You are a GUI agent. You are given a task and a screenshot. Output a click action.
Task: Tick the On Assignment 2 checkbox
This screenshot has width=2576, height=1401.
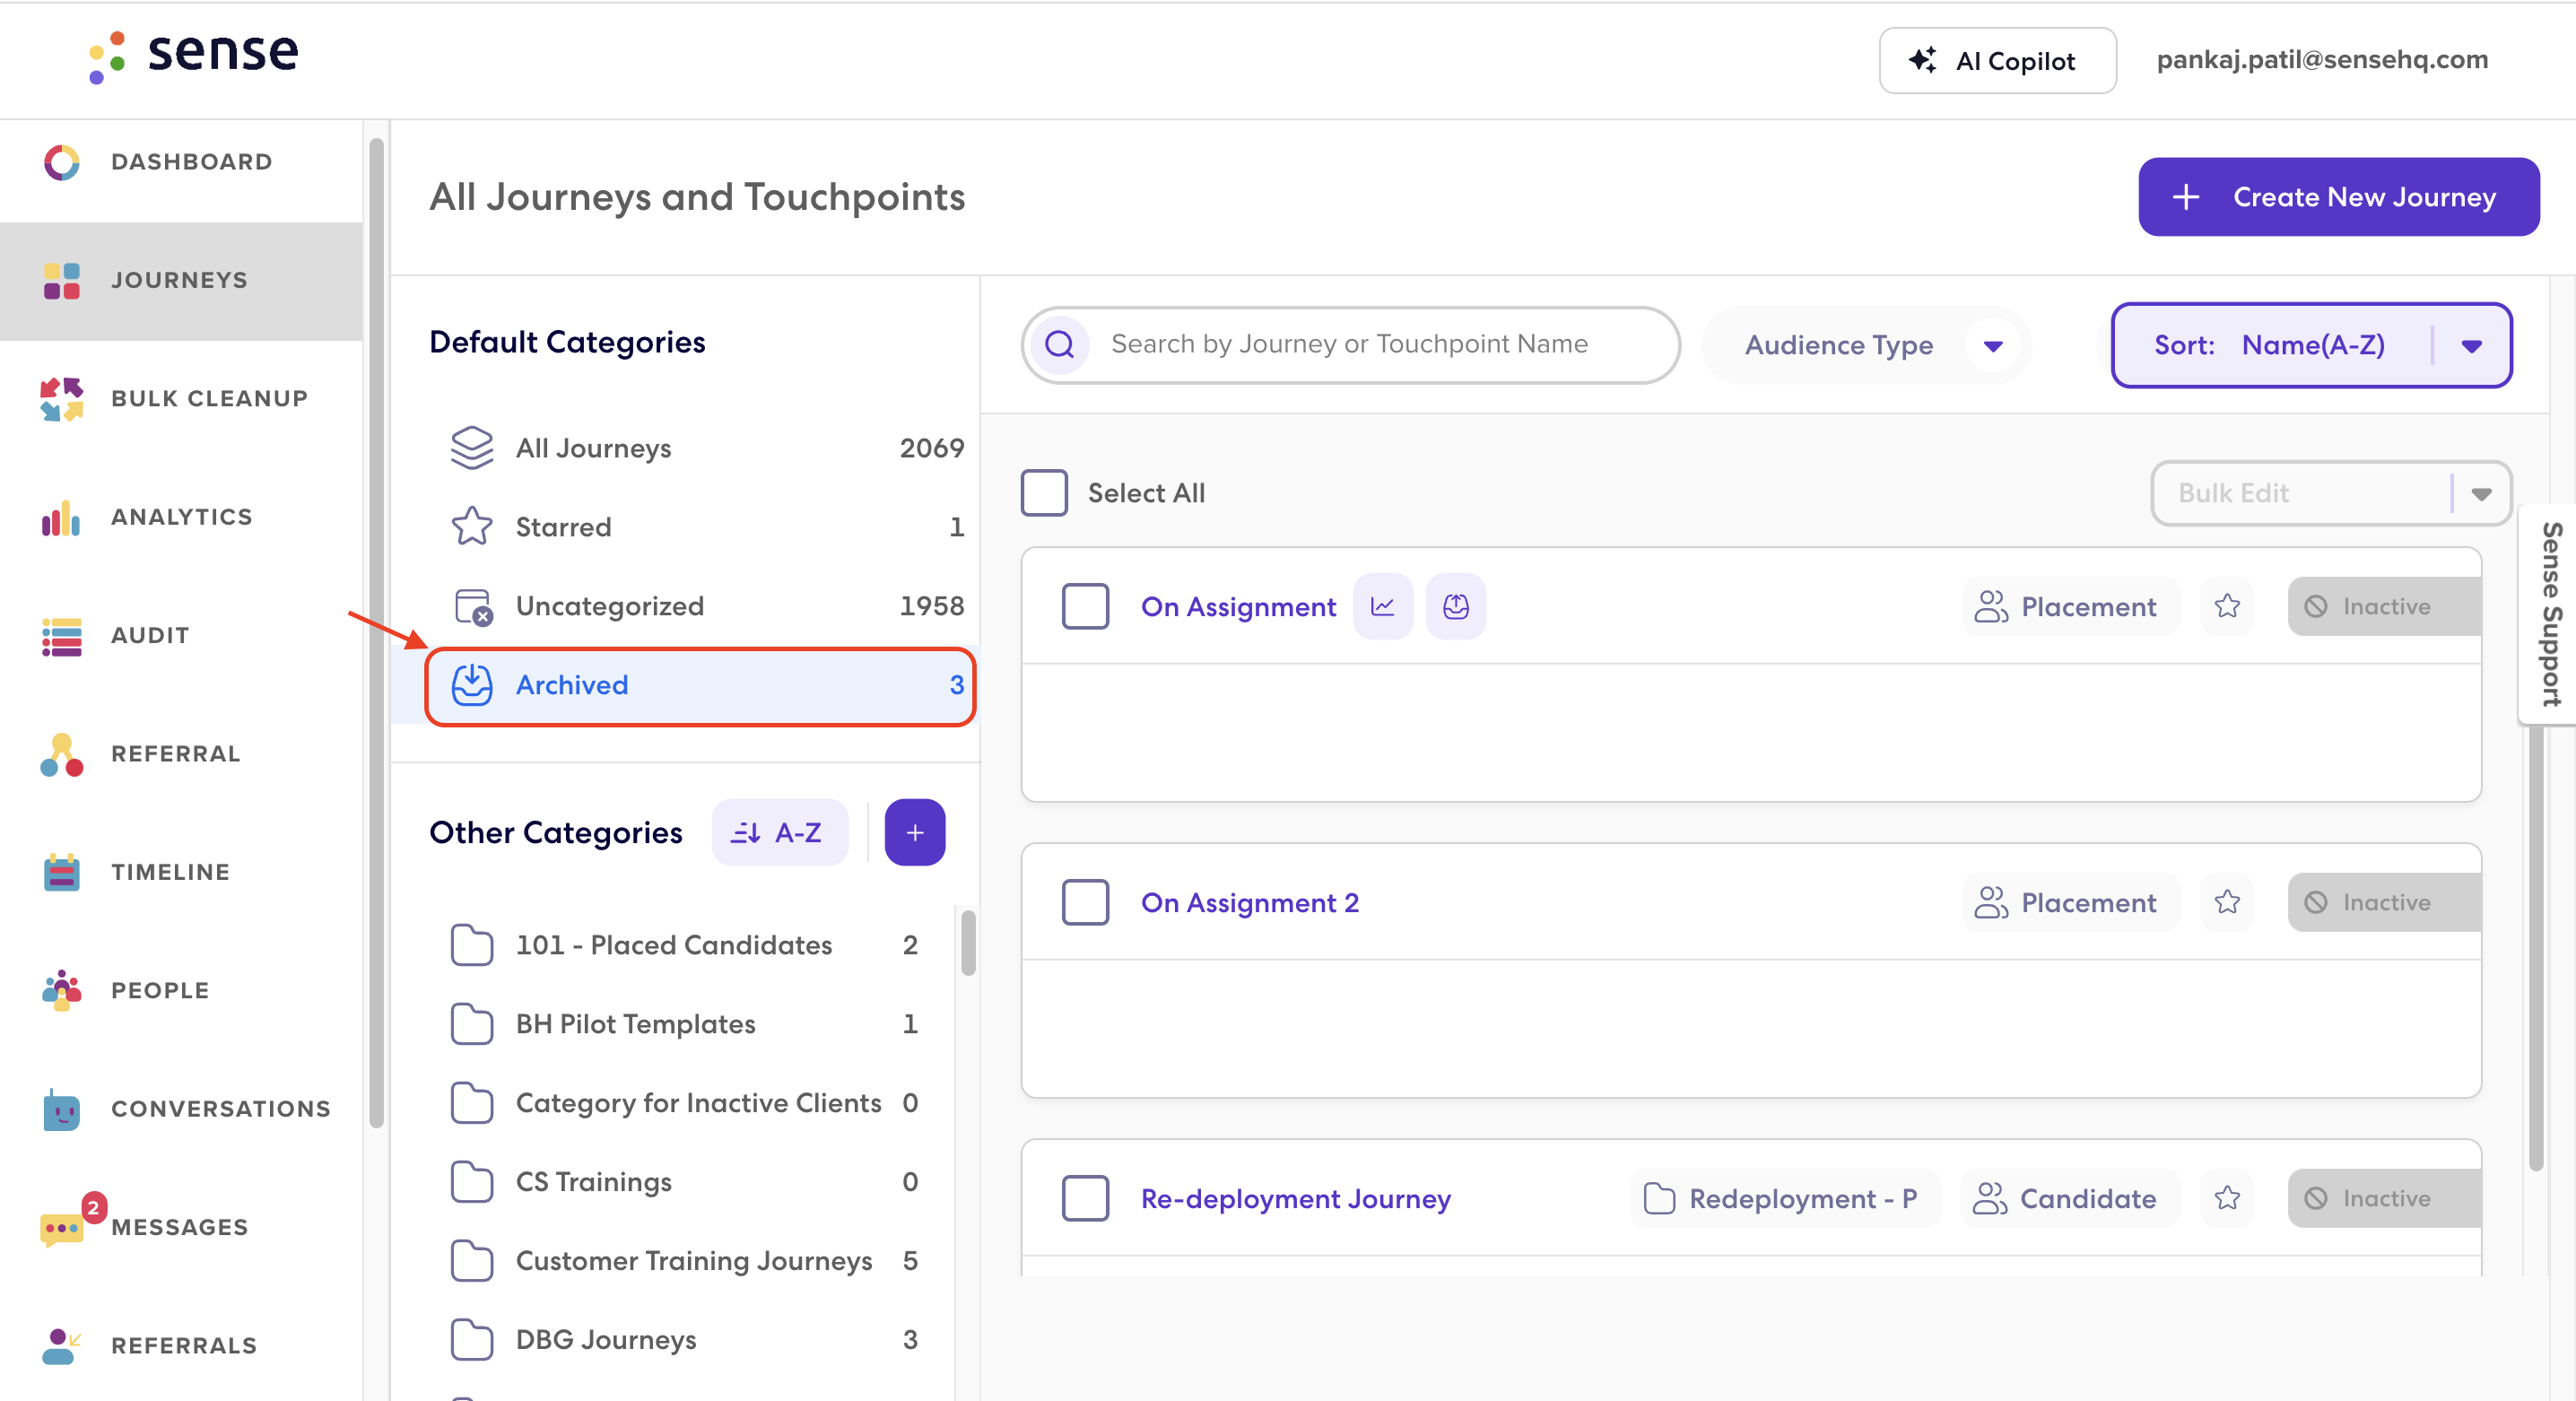(1085, 902)
